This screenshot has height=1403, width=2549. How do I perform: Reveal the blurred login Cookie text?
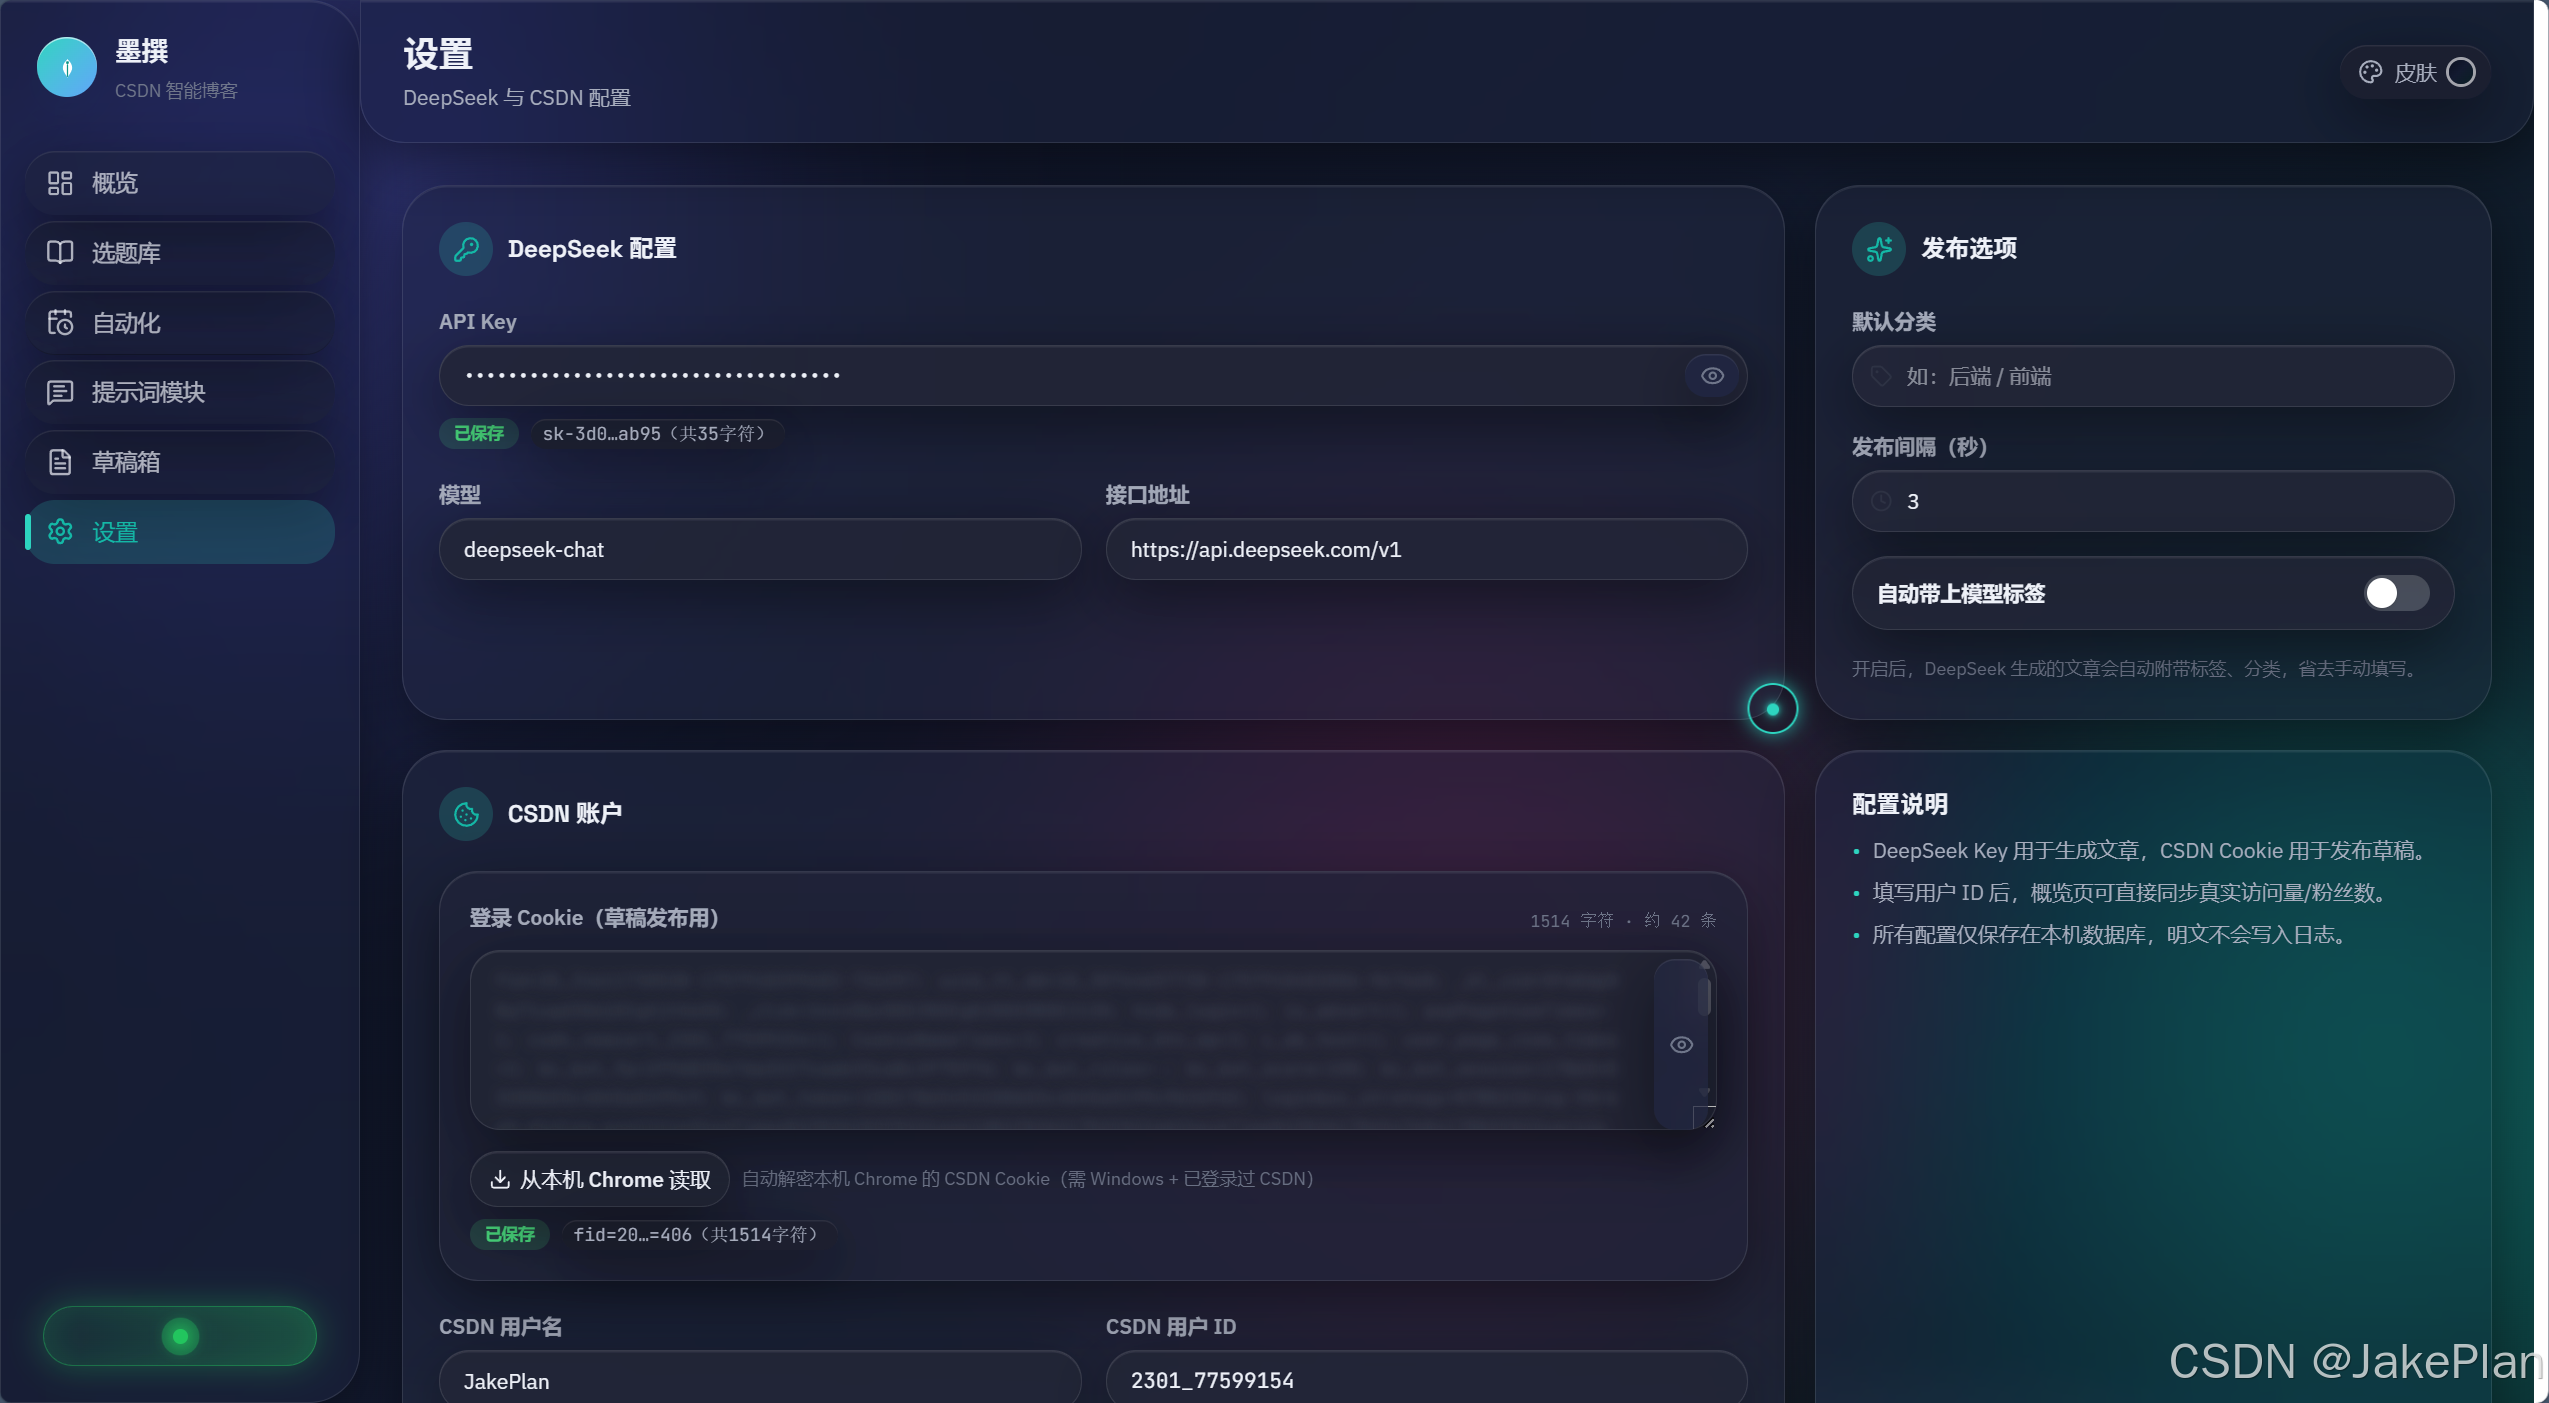1681,1045
